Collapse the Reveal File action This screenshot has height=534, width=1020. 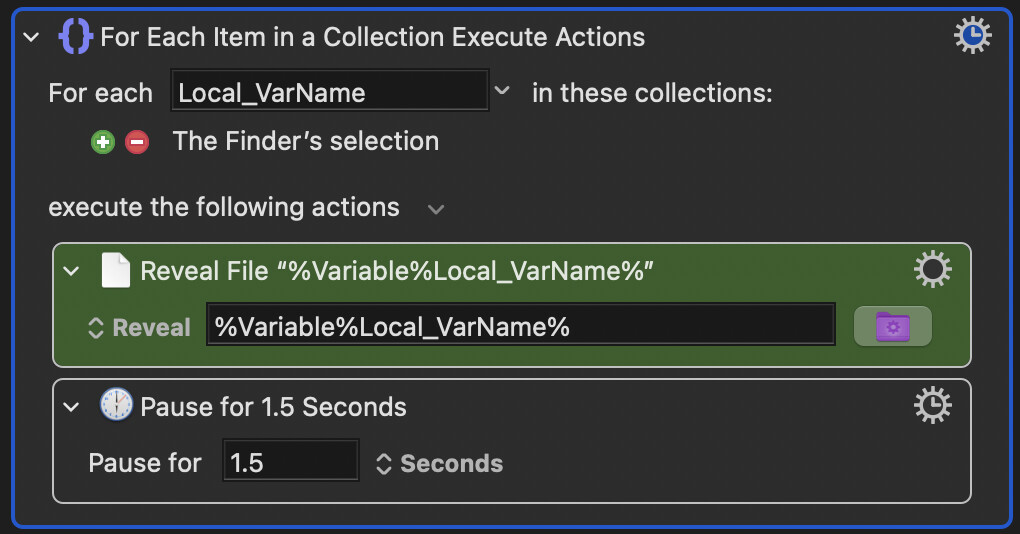point(71,271)
